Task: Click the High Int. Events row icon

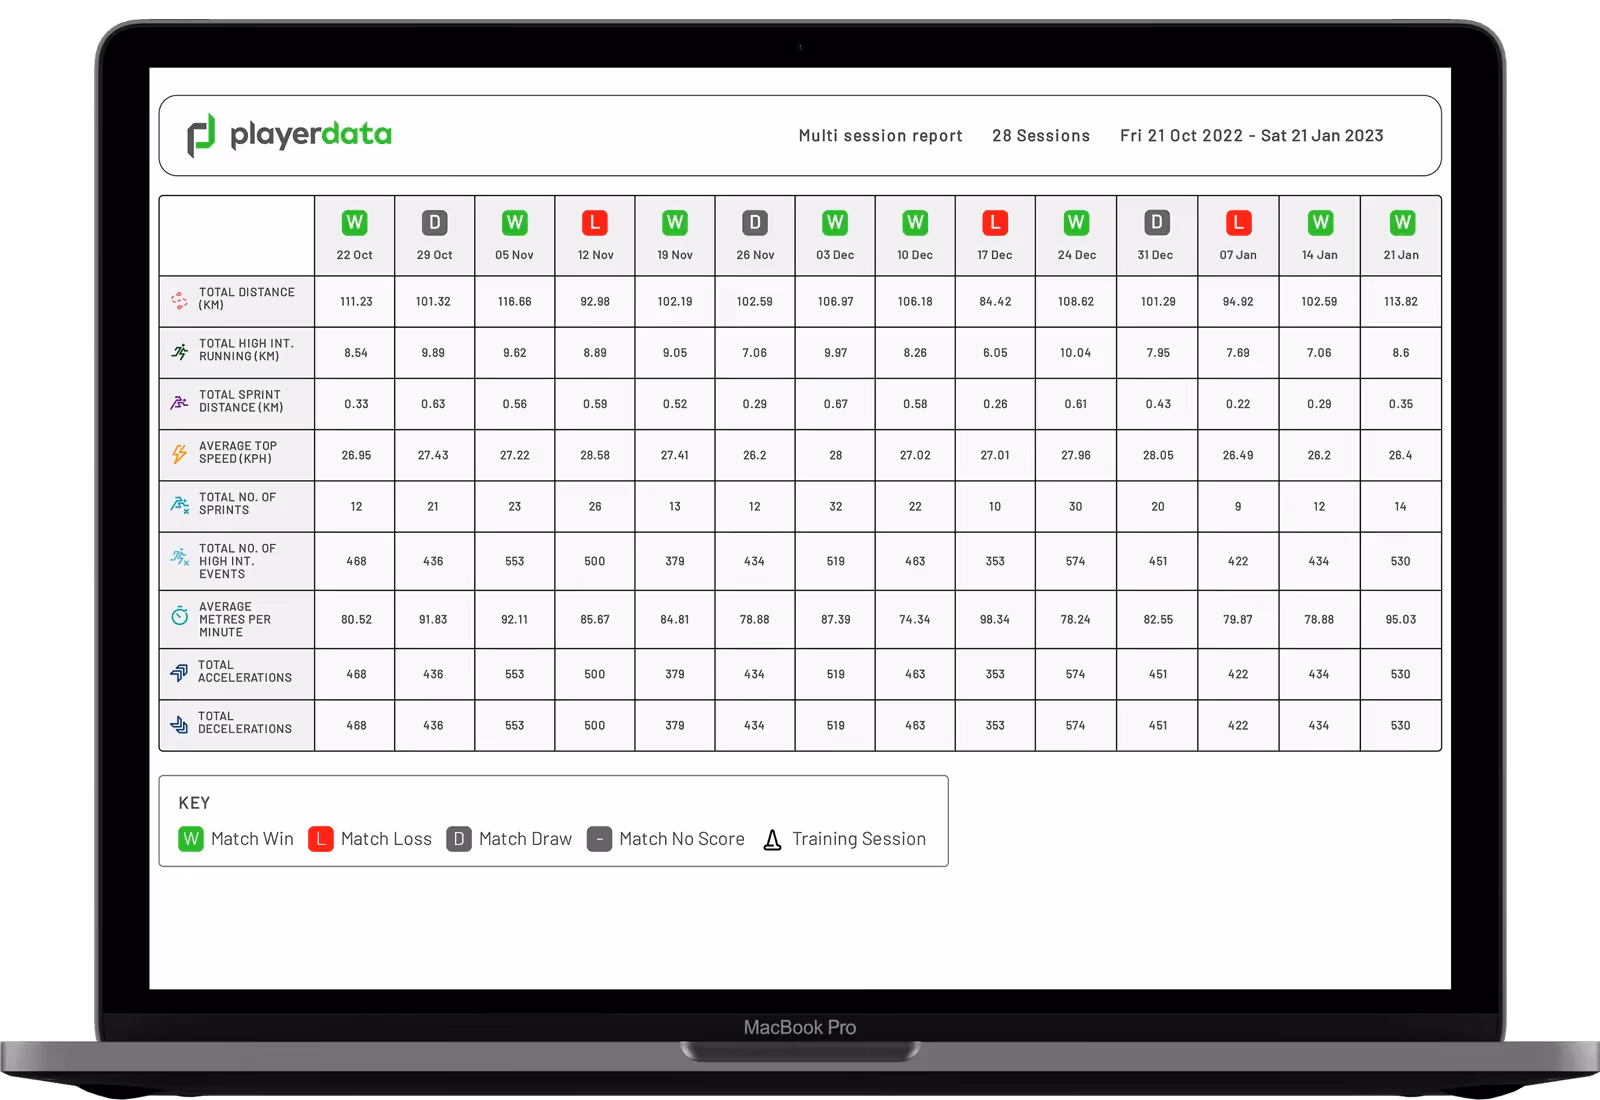Action: click(x=179, y=557)
